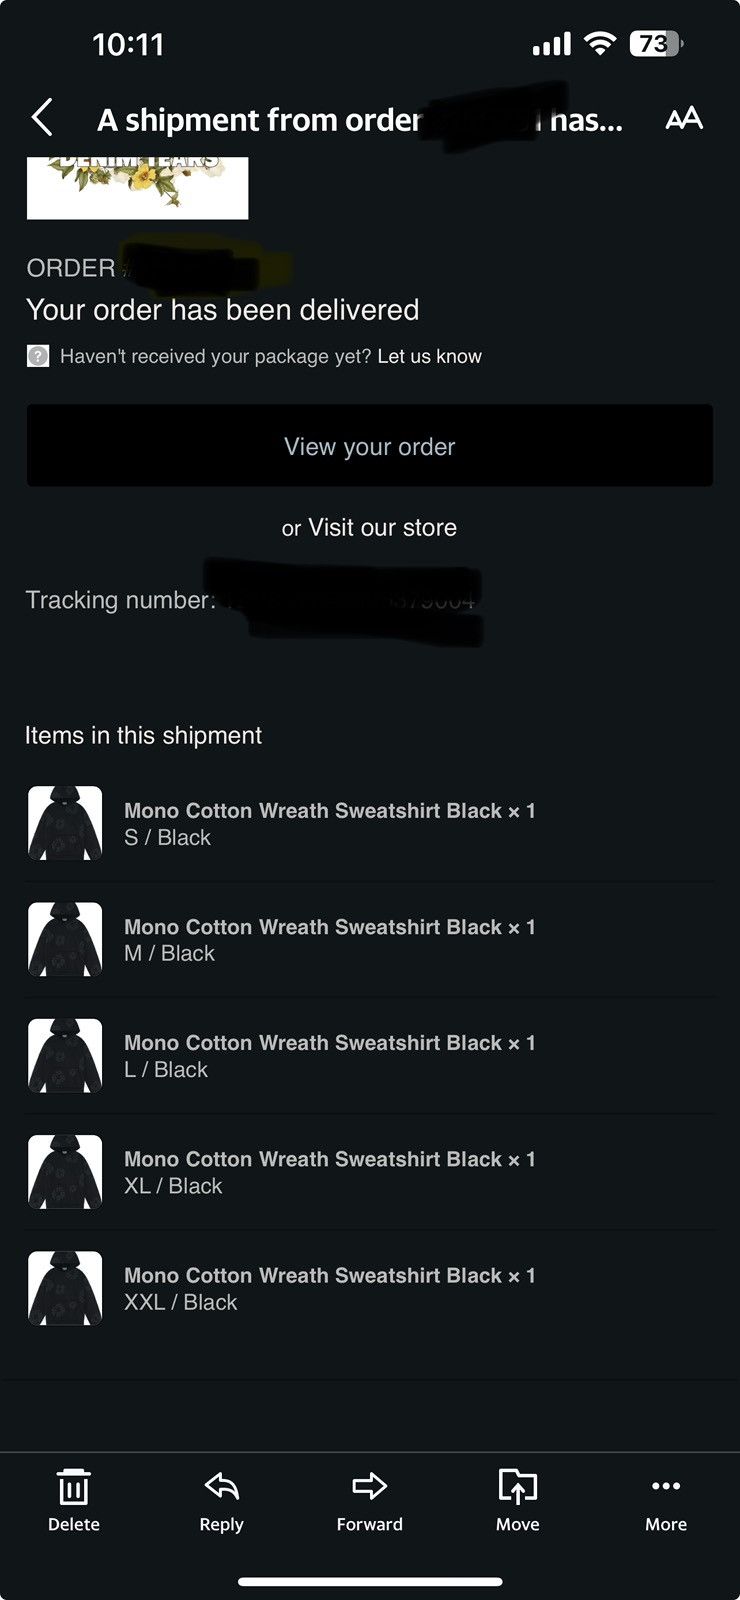Tap the L / Black sweatshirt thumbnail

tap(65, 1055)
